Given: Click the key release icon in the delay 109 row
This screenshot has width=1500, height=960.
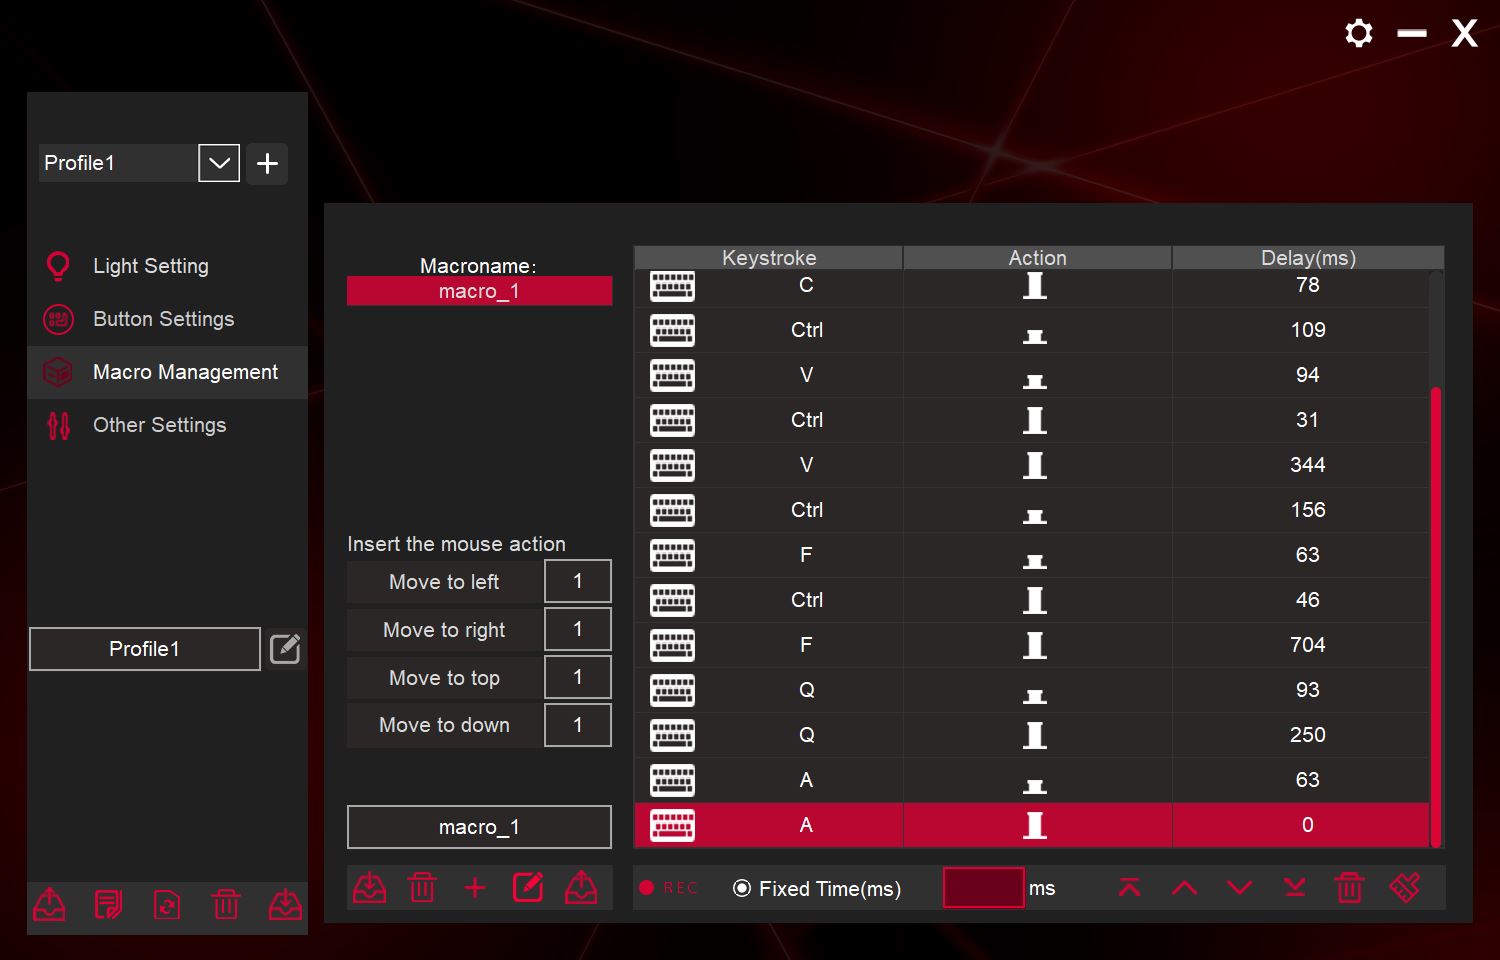Looking at the screenshot, I should pyautogui.click(x=1035, y=337).
